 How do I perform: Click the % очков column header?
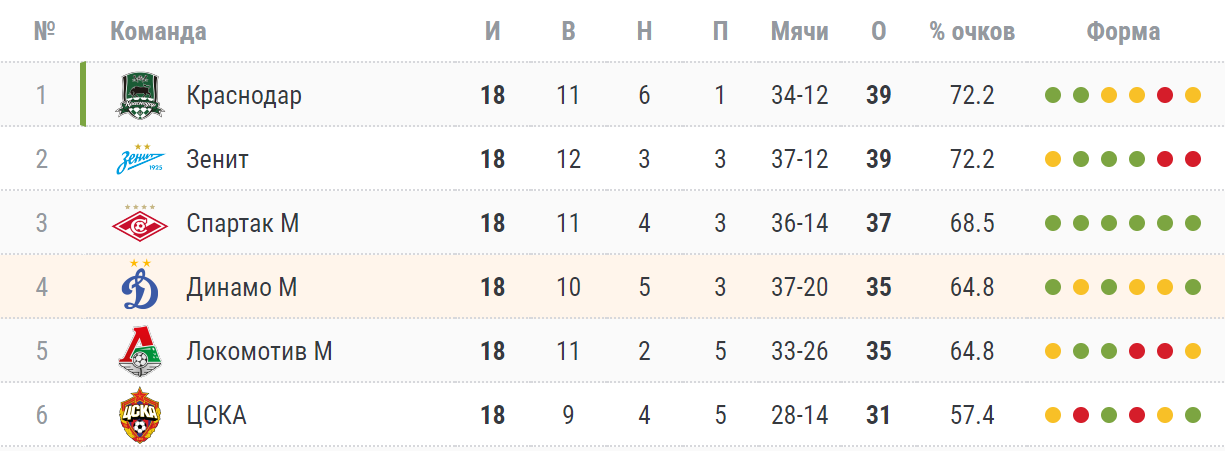972,31
